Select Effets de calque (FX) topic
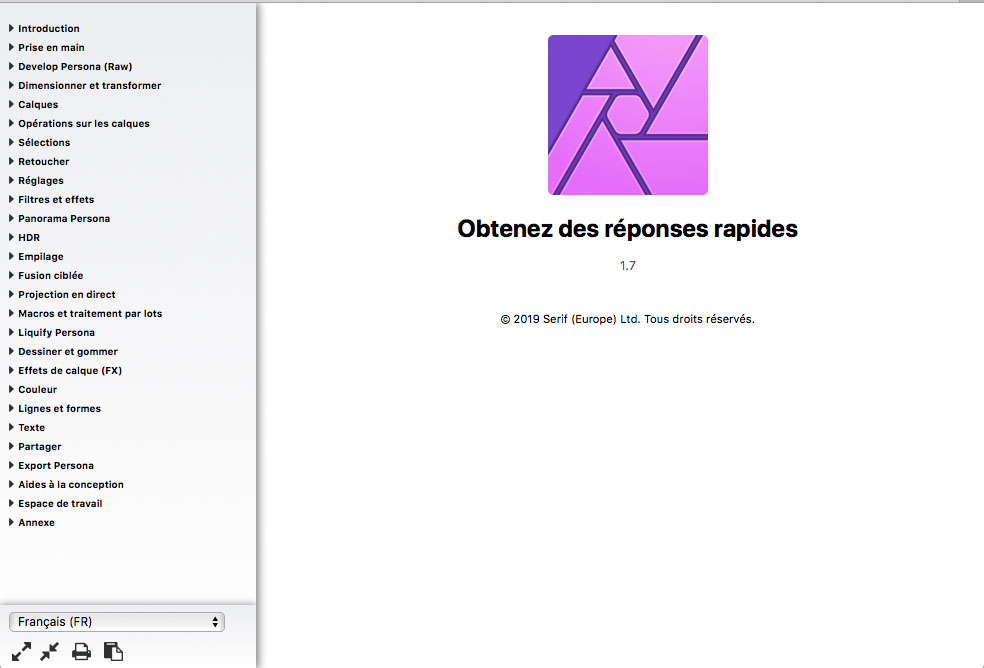Viewport: 984px width, 668px height. tap(70, 370)
